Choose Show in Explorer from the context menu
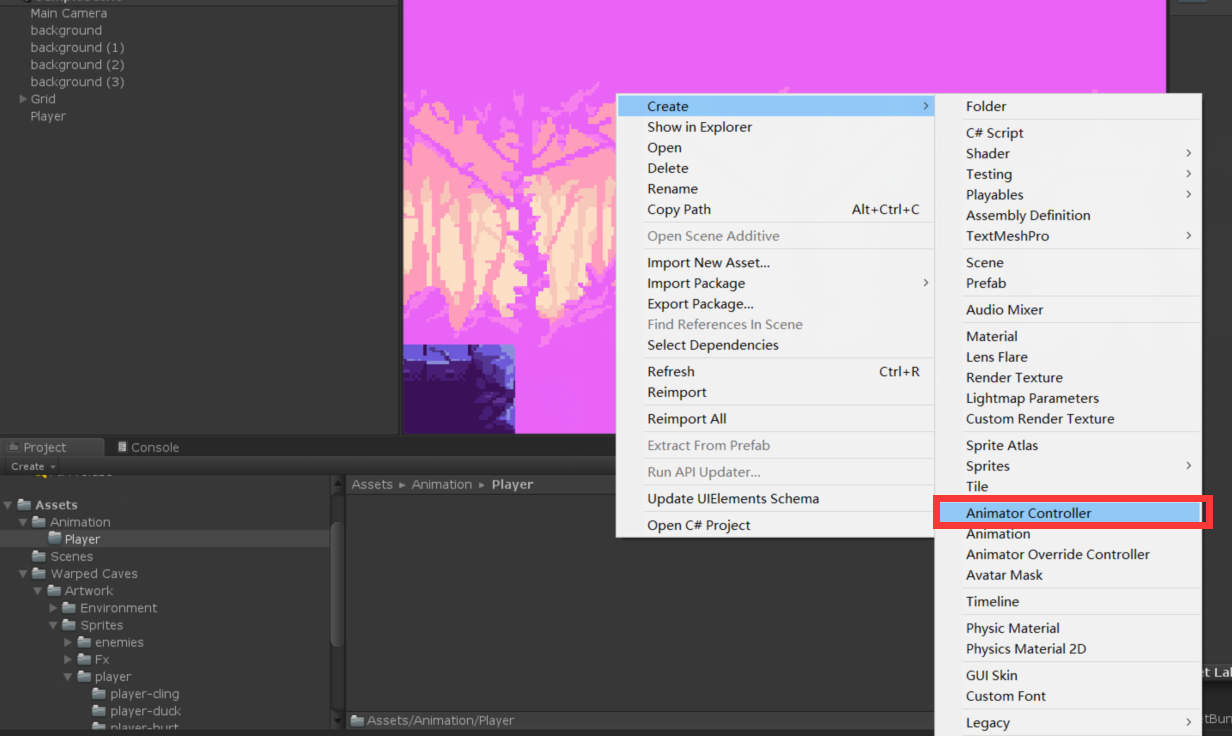Image resolution: width=1232 pixels, height=736 pixels. pos(700,127)
